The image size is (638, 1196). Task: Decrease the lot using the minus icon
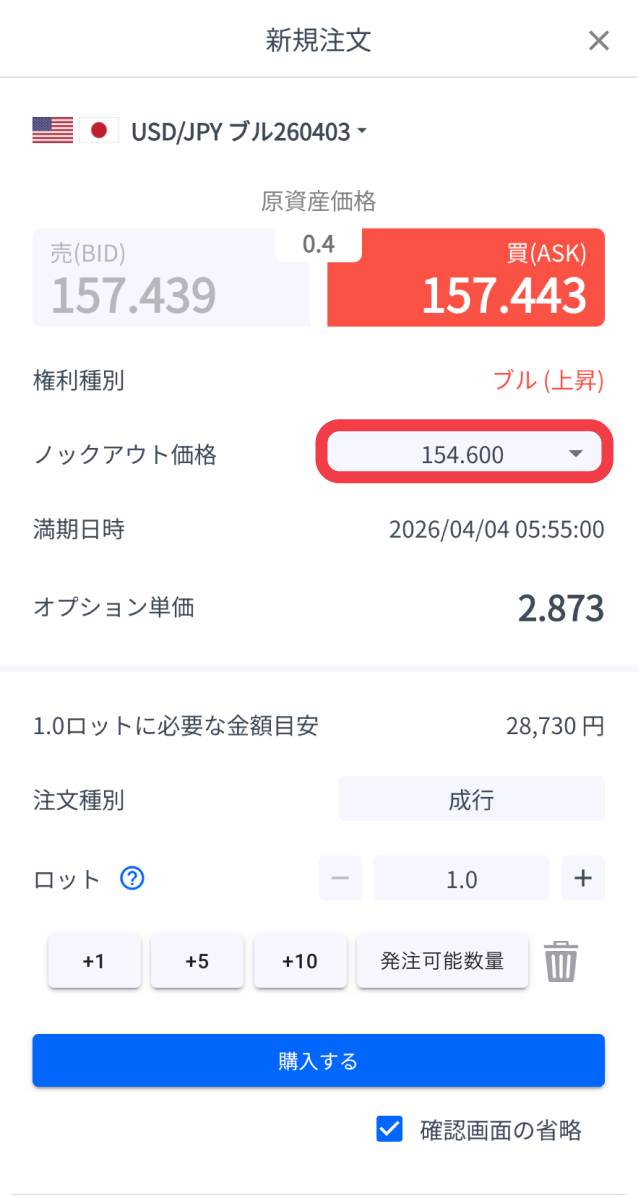[x=340, y=878]
